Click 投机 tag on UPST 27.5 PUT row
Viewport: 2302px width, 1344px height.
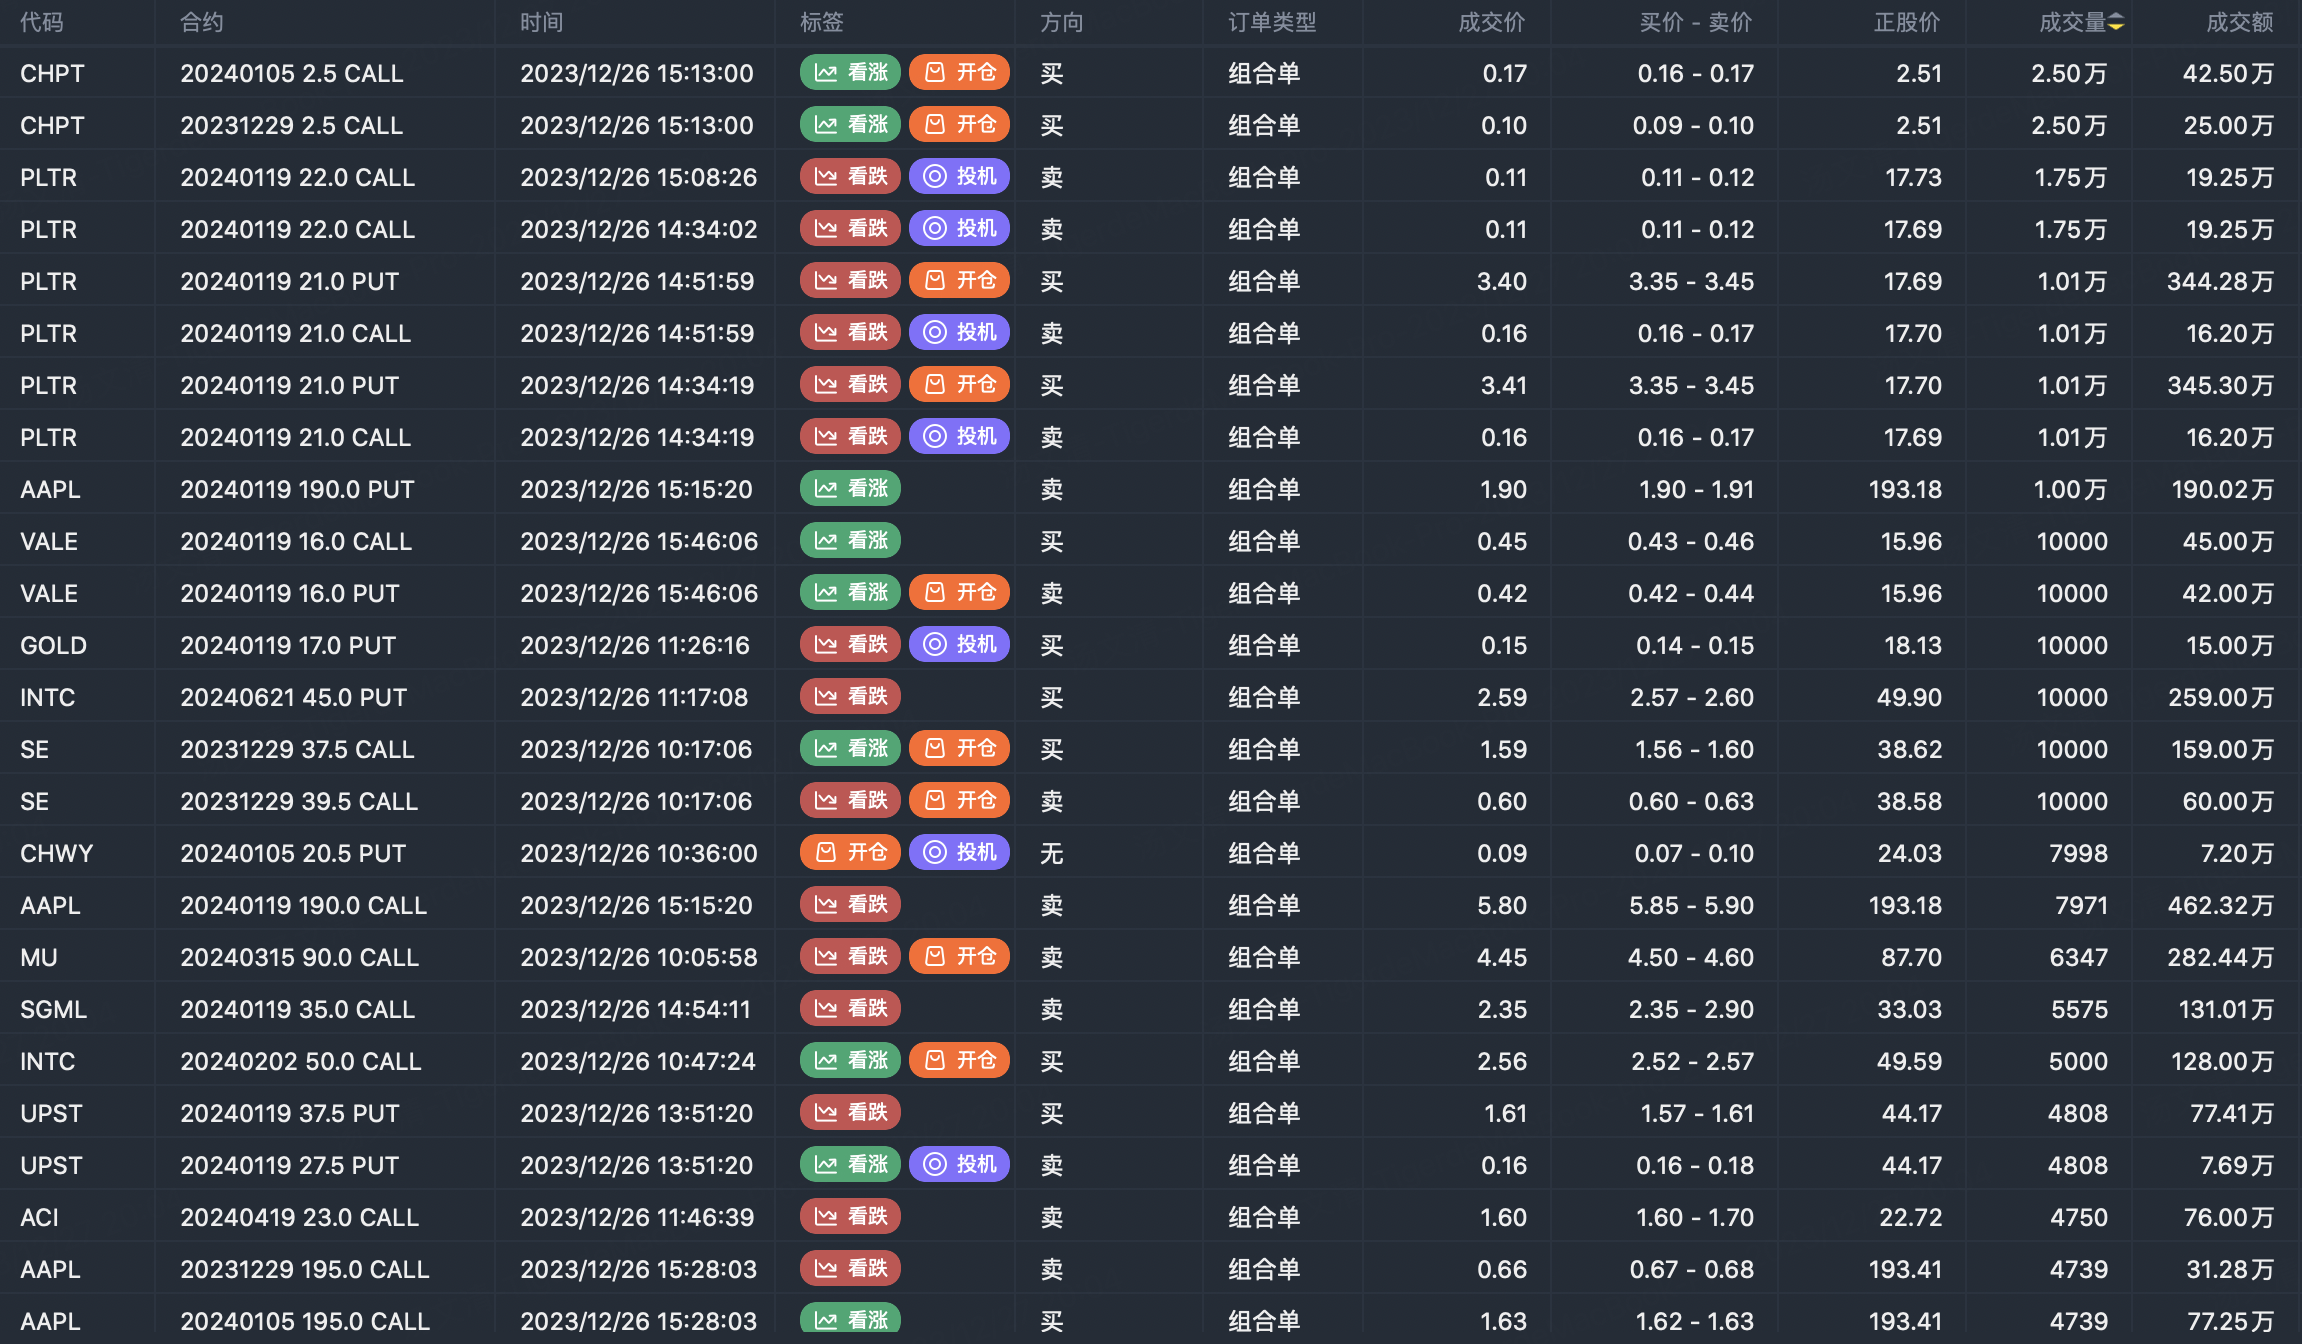pos(959,1165)
